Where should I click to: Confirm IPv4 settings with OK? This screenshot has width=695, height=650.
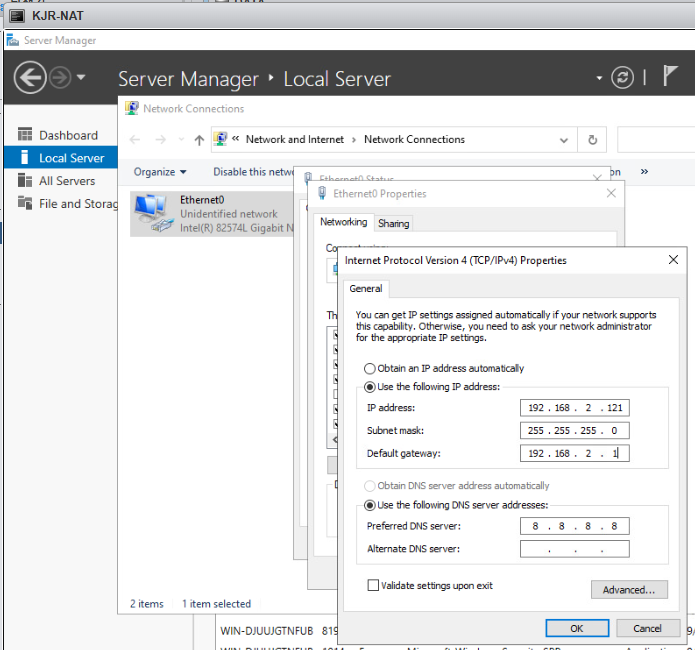[577, 628]
